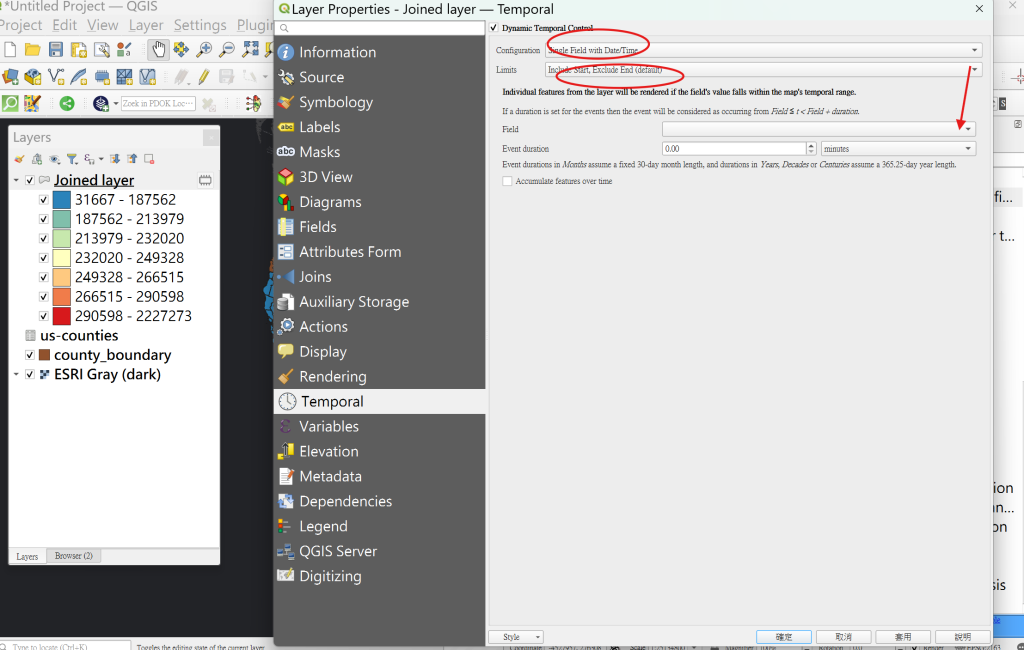Expand the ESRI Gray (dark) tree node
The width and height of the screenshot is (1024, 650).
pyautogui.click(x=16, y=374)
